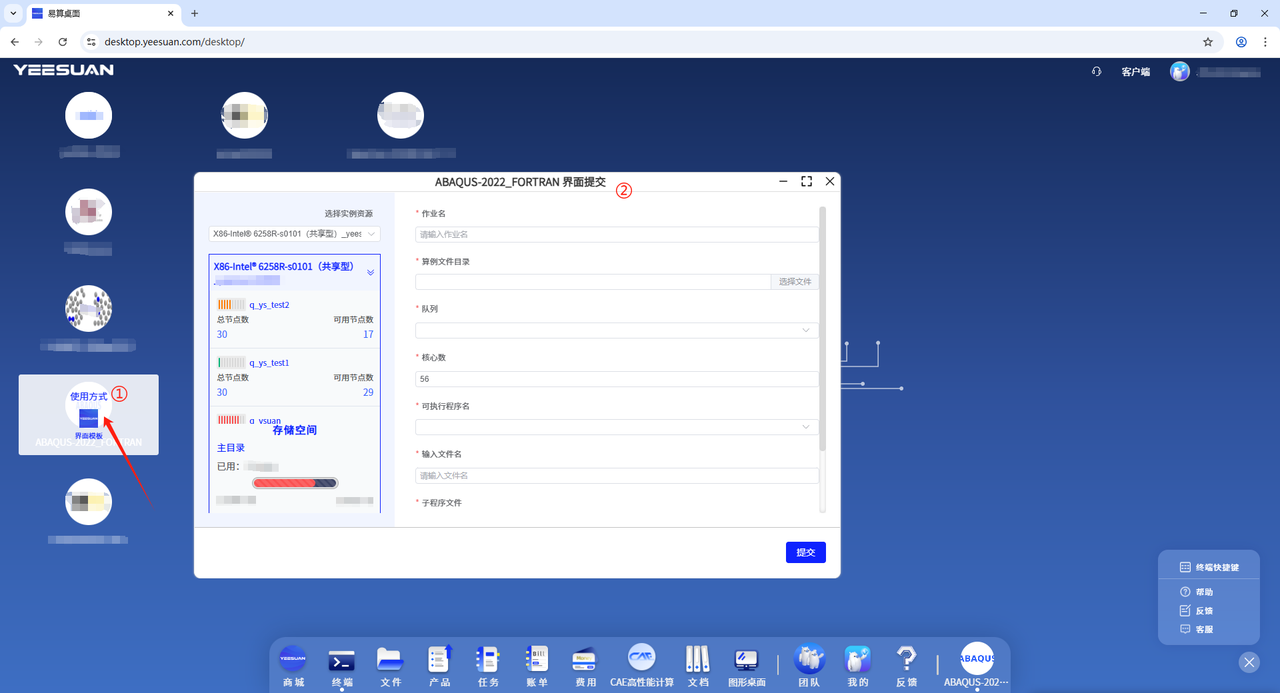This screenshot has width=1280, height=693.
Task: Open the 图形桌面 graphical desktop icon
Action: (746, 660)
